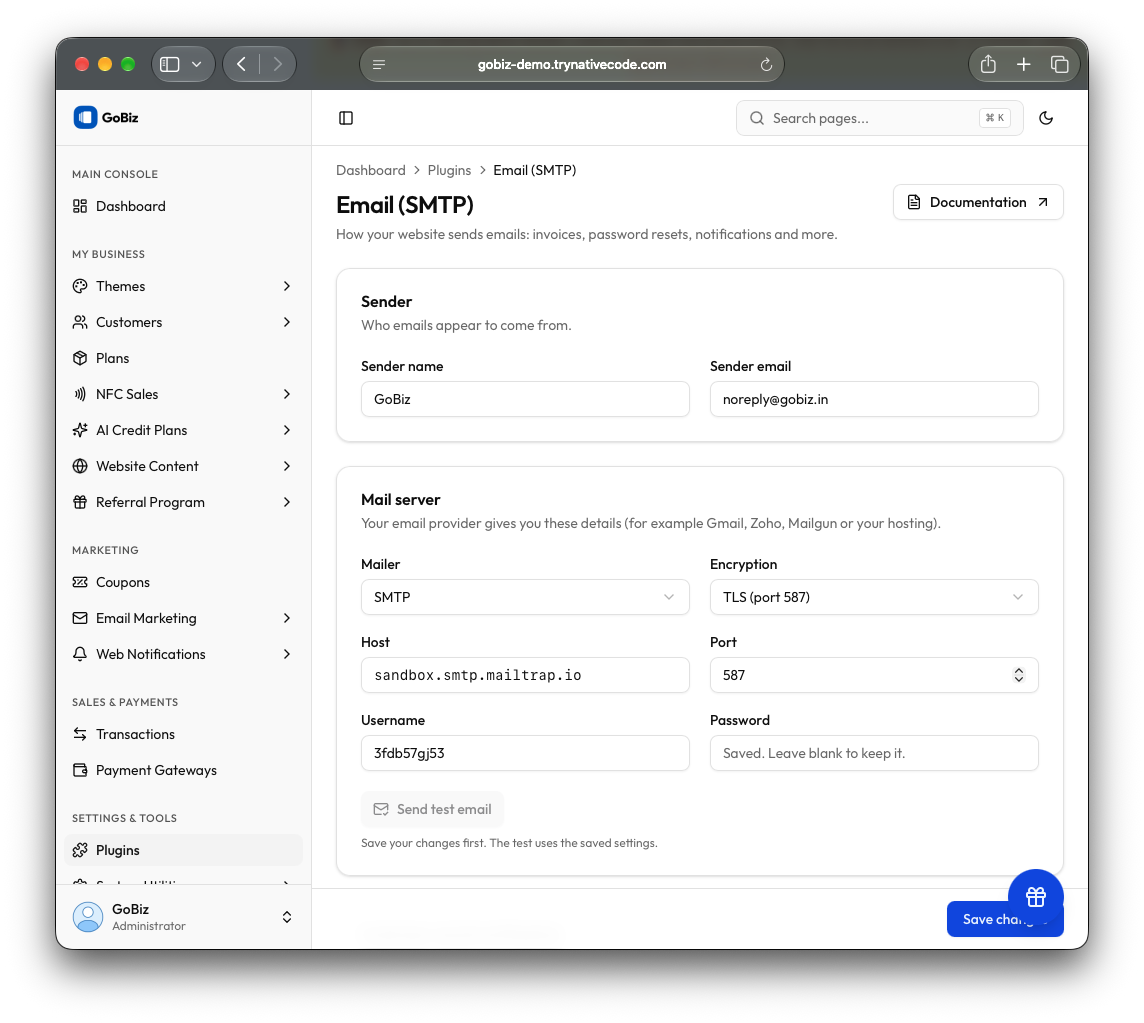Viewport: 1144px width, 1023px height.
Task: Click Send test email button
Action: tap(433, 809)
